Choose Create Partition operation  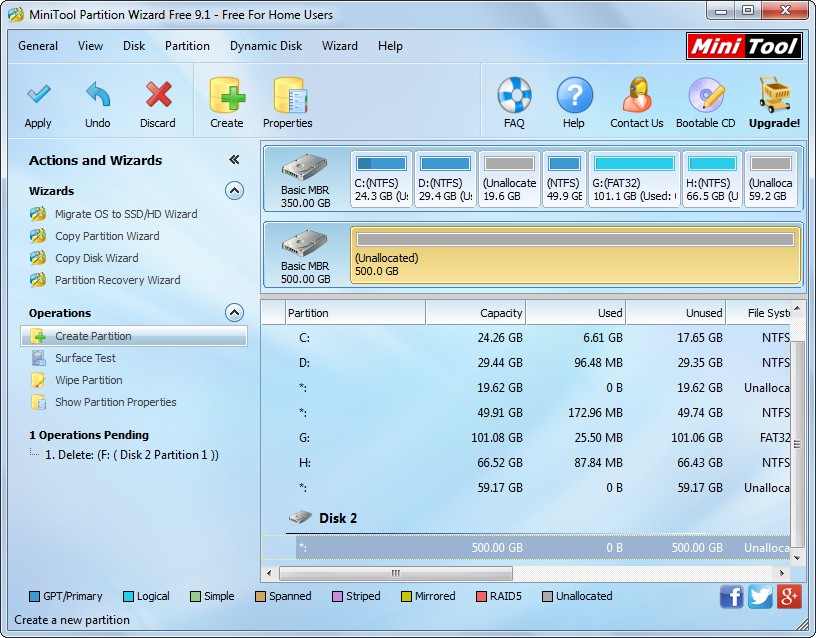[x=134, y=336]
